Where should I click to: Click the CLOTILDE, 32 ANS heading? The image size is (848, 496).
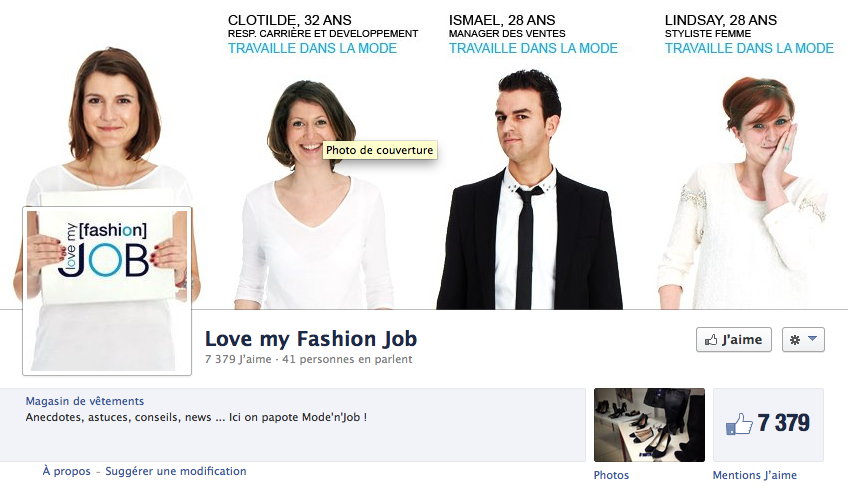click(x=290, y=19)
